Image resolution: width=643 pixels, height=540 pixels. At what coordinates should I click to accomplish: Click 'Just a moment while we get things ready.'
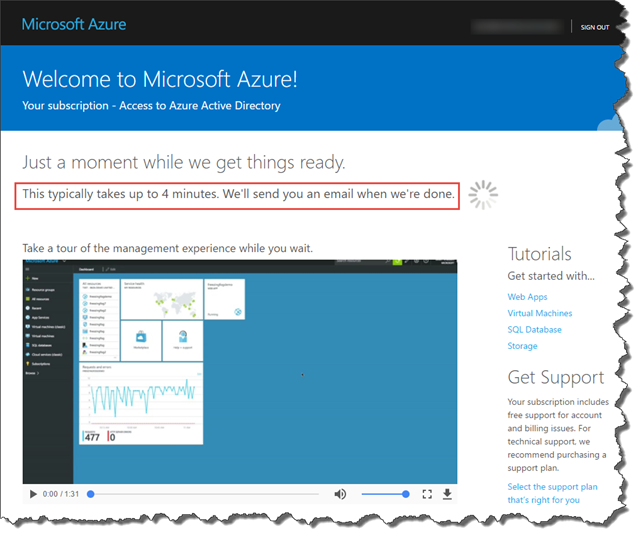pyautogui.click(x=184, y=163)
